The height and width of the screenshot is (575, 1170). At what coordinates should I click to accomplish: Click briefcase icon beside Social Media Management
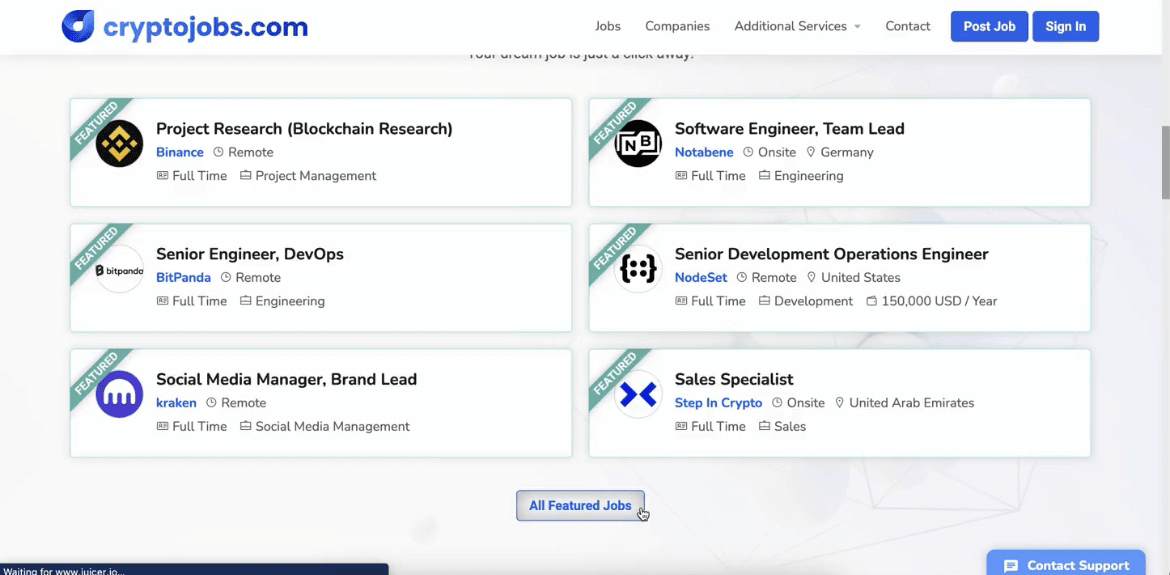245,427
